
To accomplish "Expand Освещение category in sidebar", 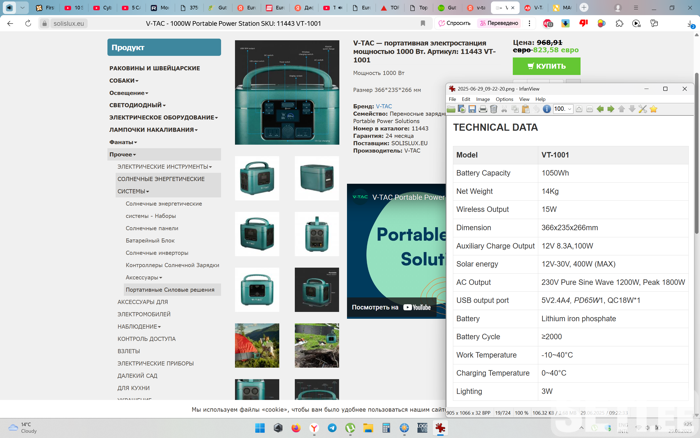I will 129,93.
